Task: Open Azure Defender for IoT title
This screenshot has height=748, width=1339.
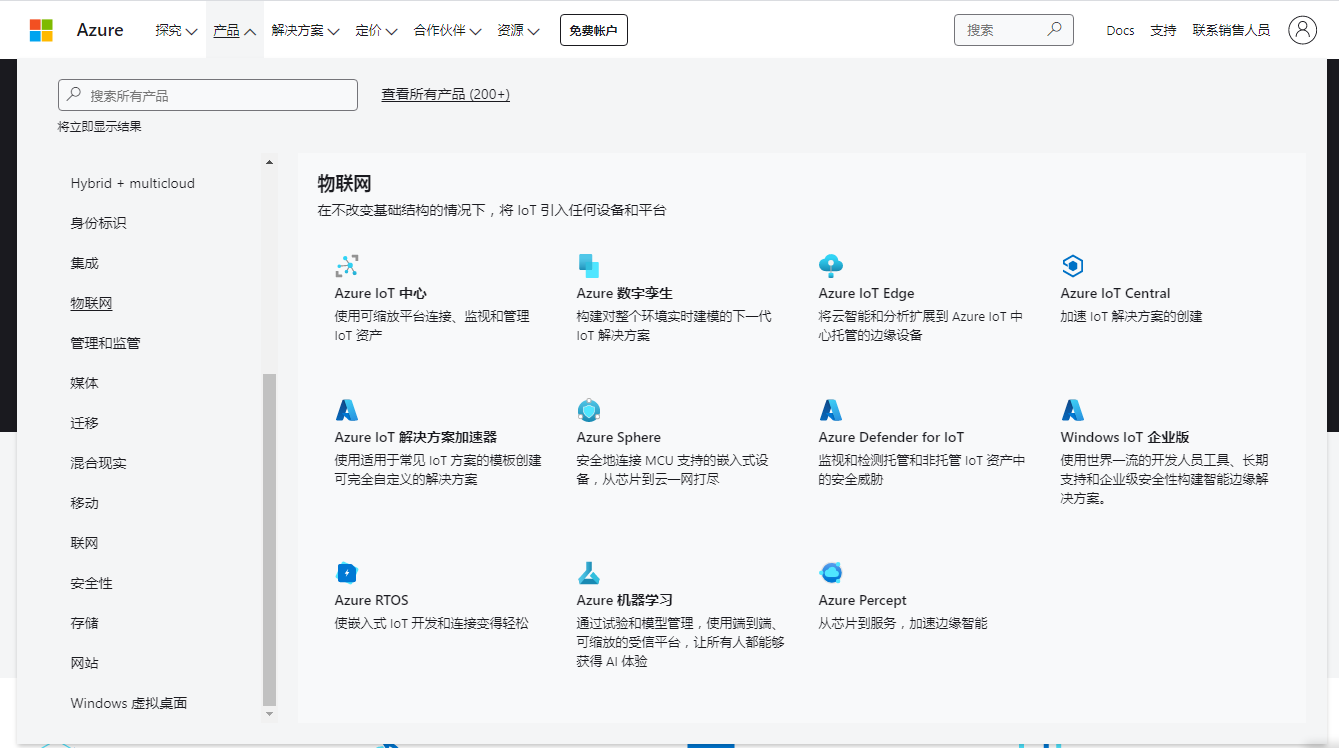Action: point(891,437)
